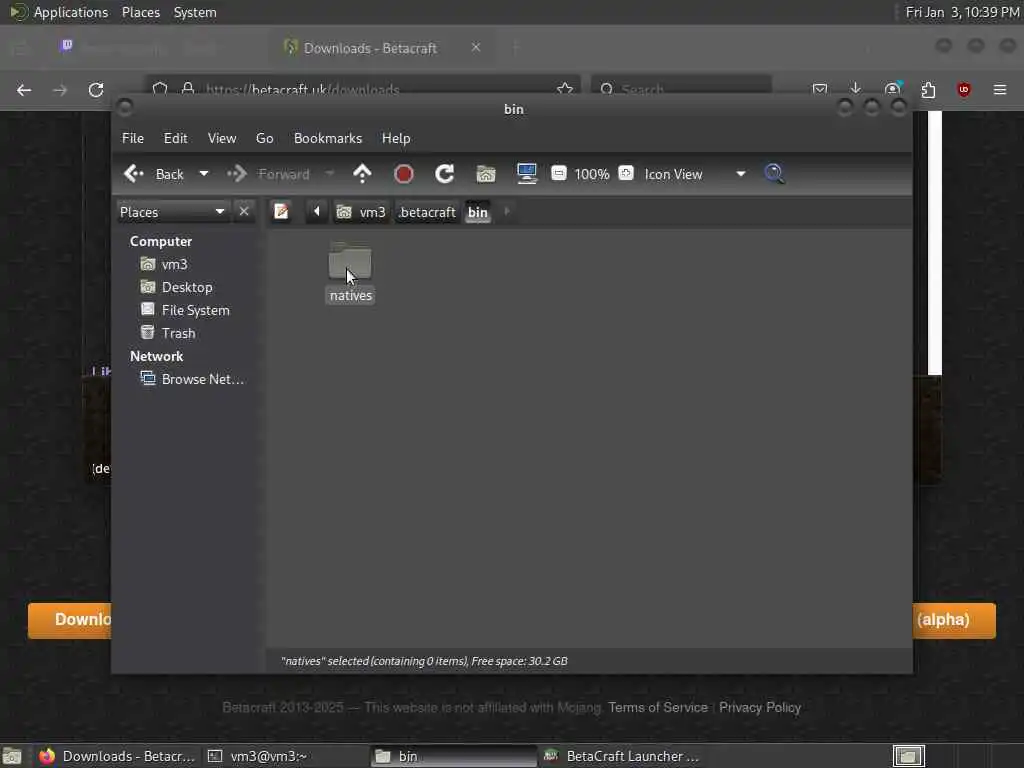Switch to Downloads - Betacraft taskbar item
The image size is (1024, 768).
(x=118, y=756)
